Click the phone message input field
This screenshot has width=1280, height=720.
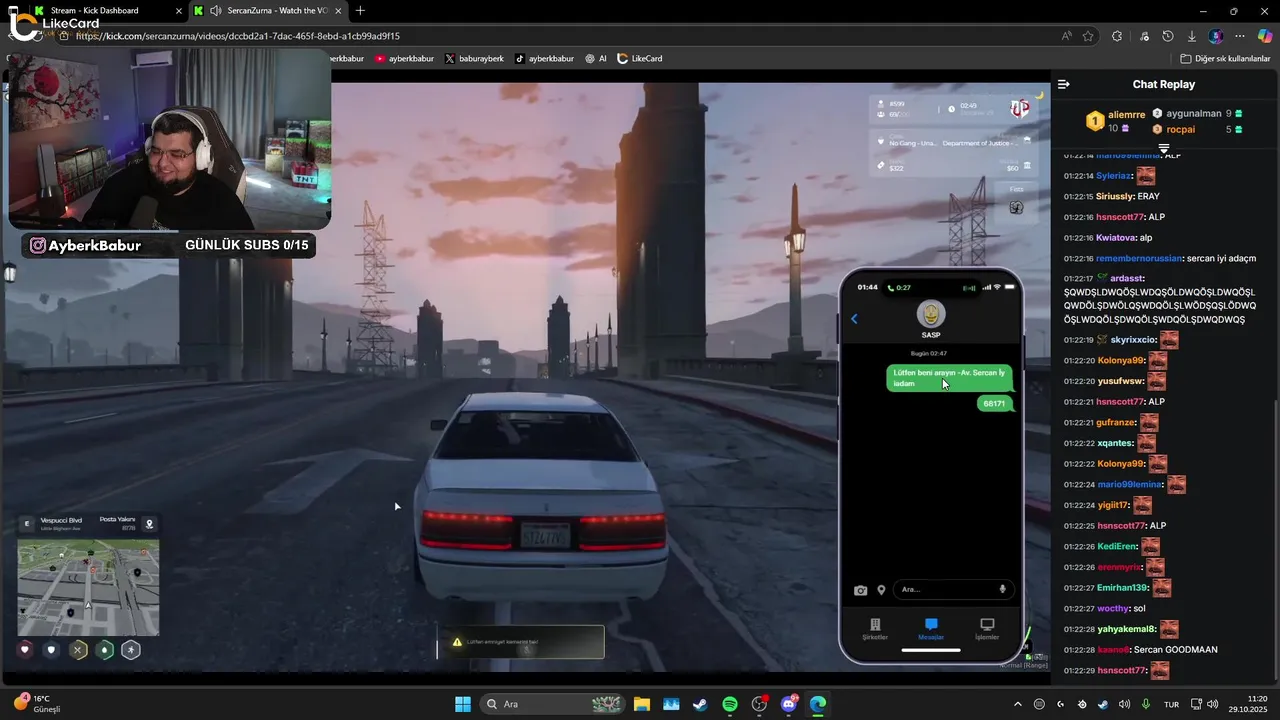(x=954, y=590)
